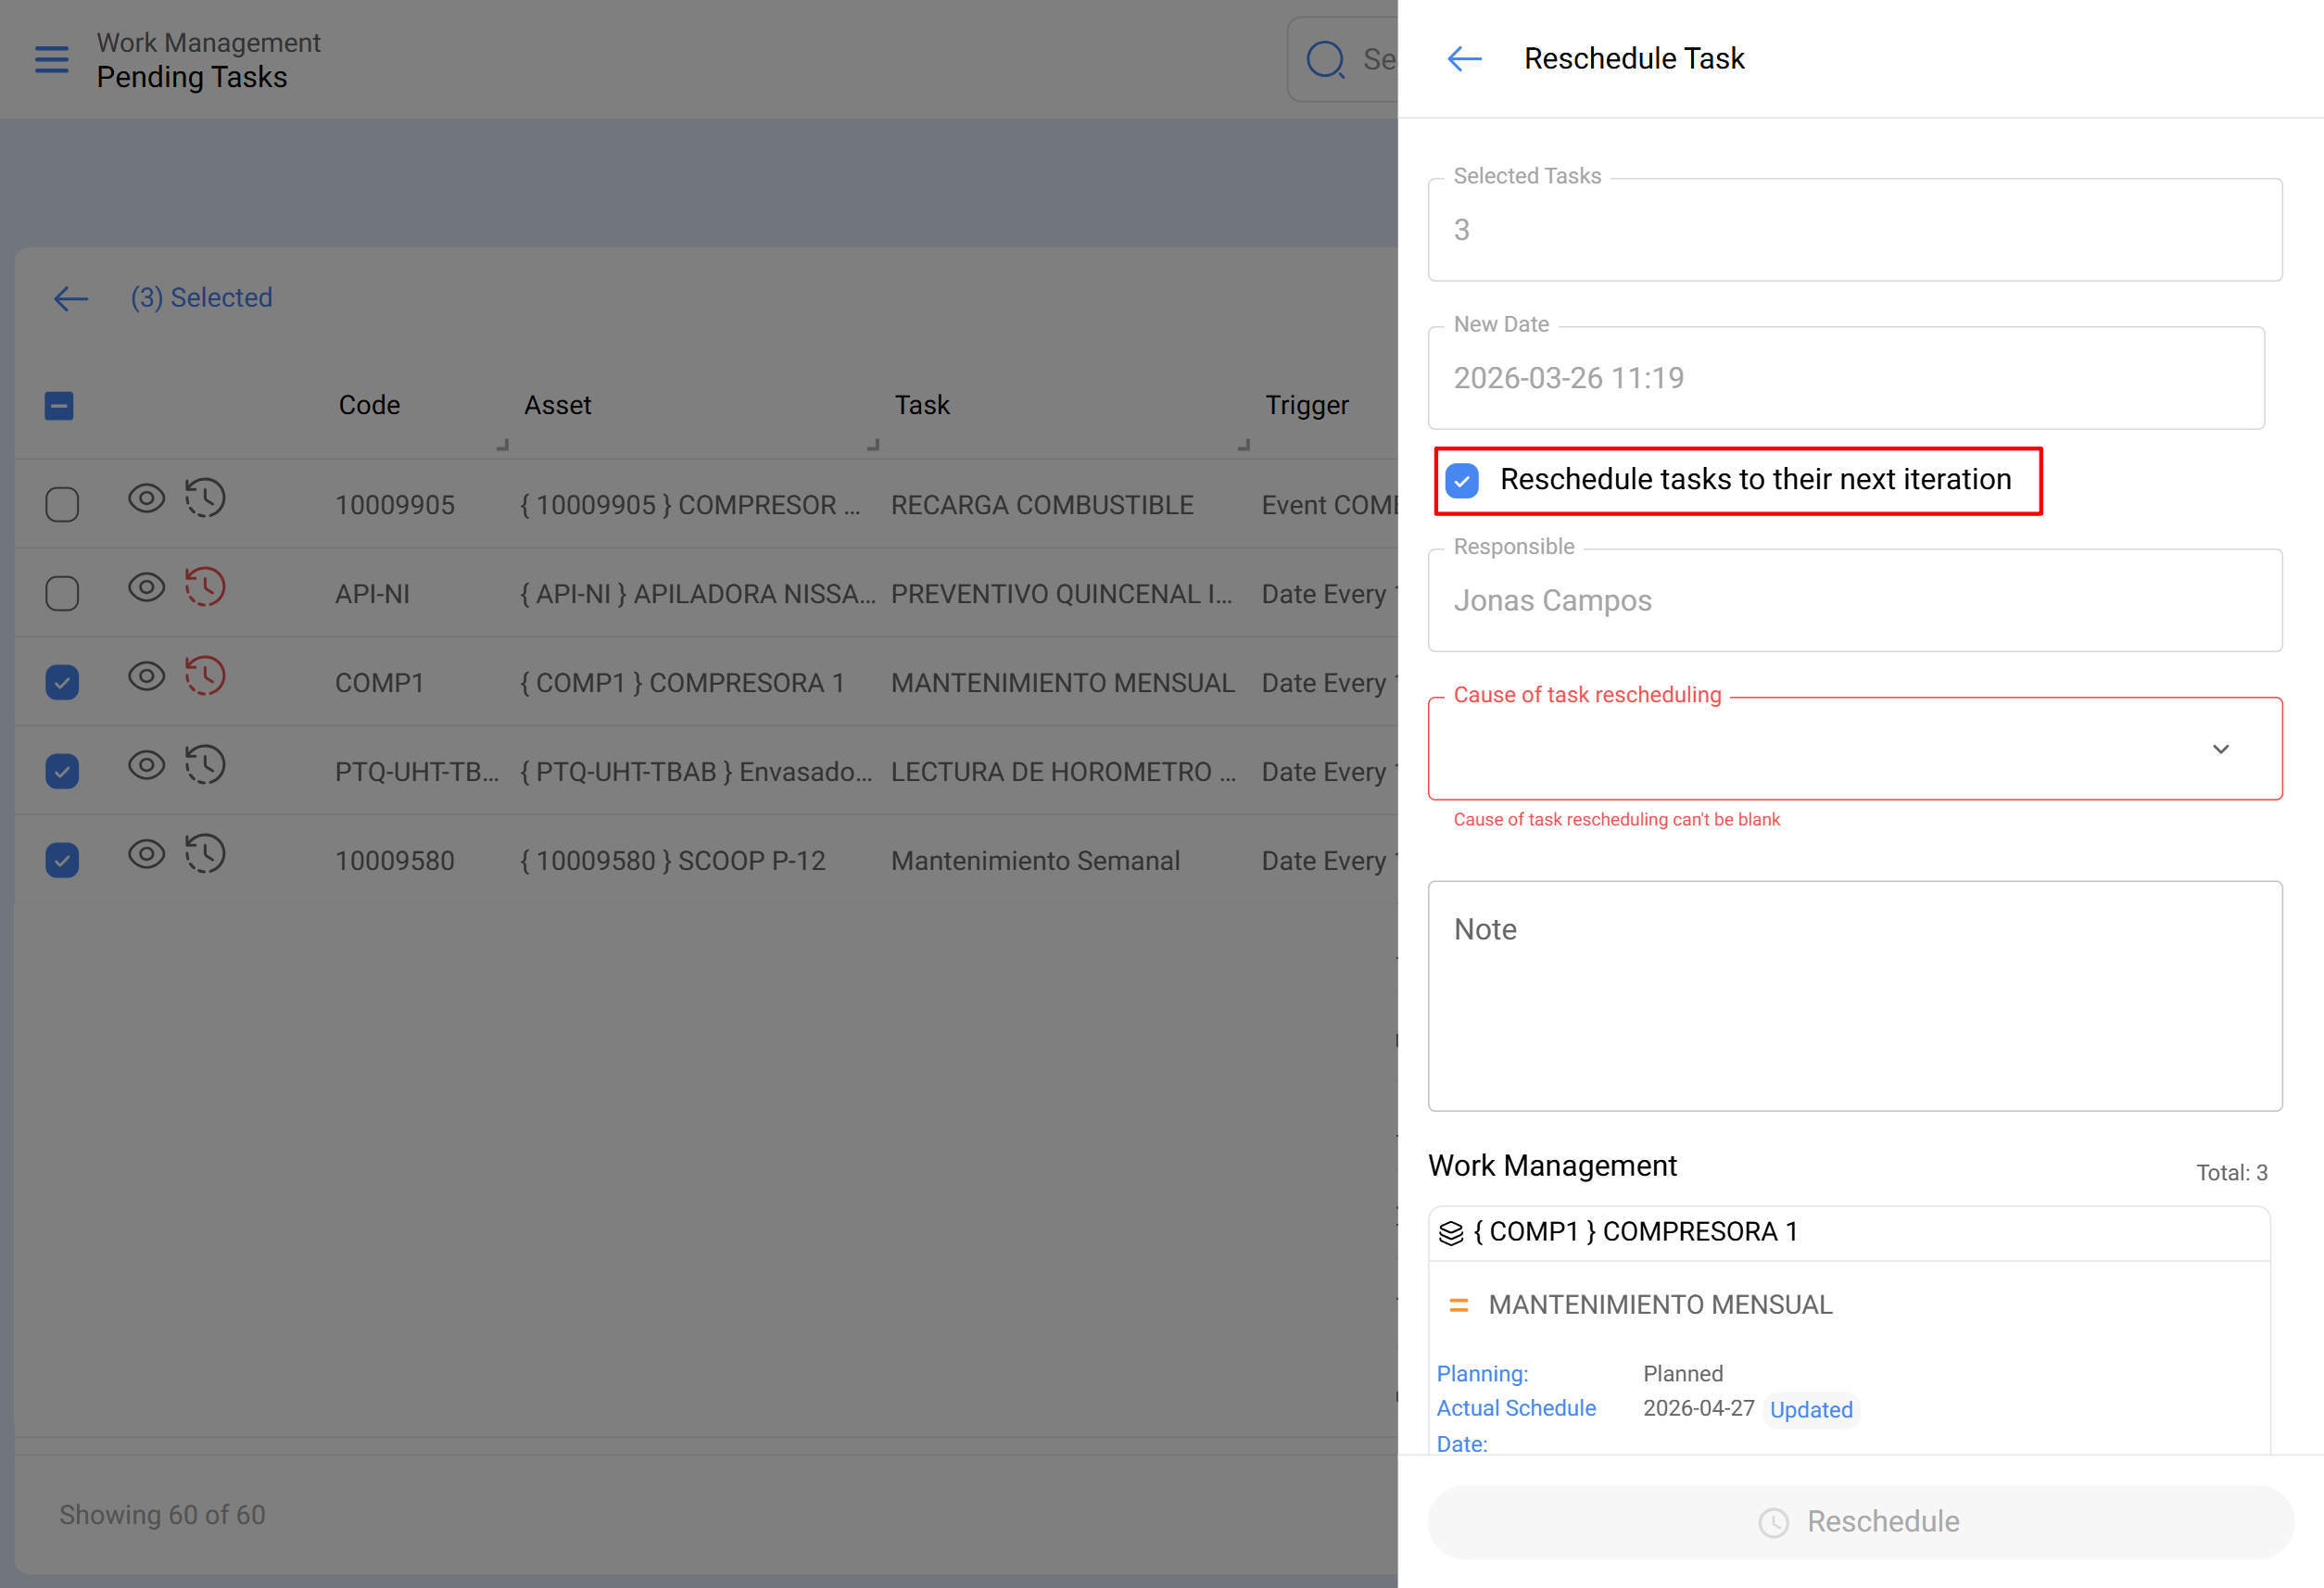Viewport: 2324px width, 1588px height.
Task: Click the Cause of rescheduling chevron arrow
Action: (2221, 749)
